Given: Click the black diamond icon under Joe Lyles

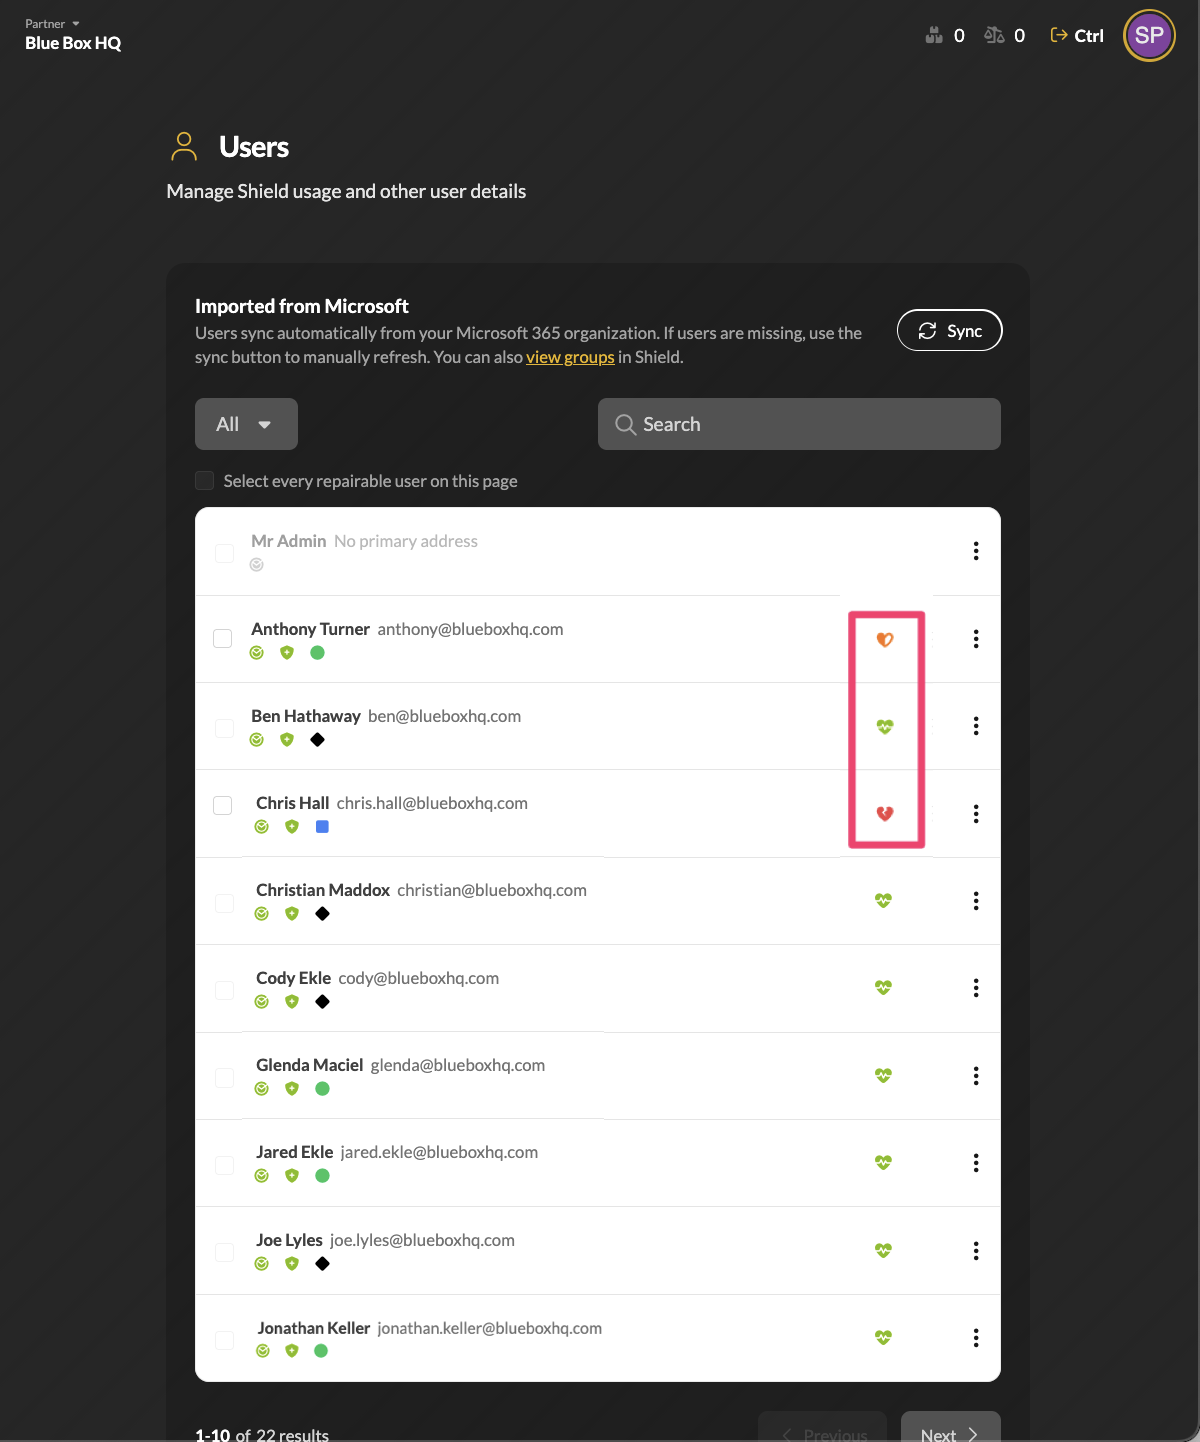Looking at the screenshot, I should (322, 1264).
